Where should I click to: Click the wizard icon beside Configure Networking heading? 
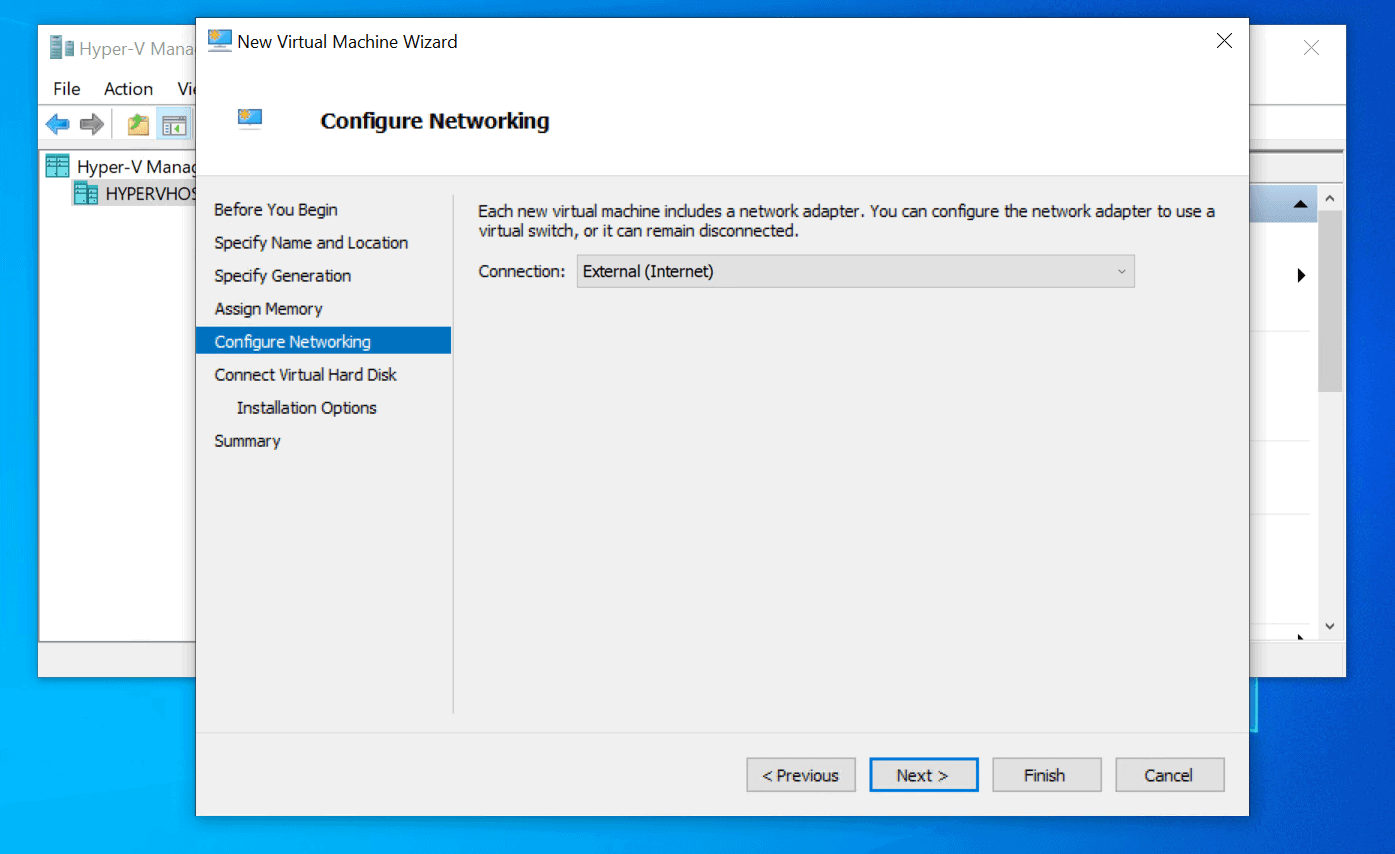249,118
